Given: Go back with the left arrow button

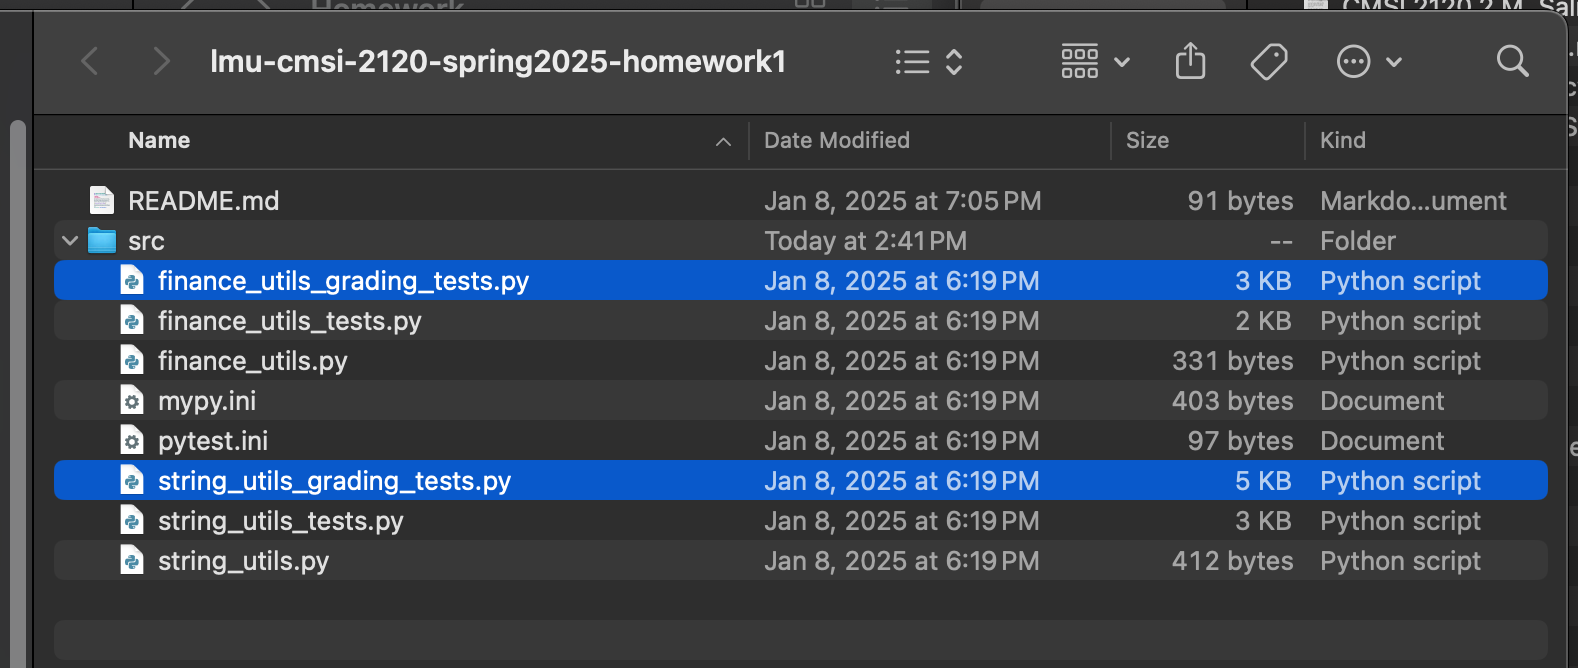Looking at the screenshot, I should [90, 62].
